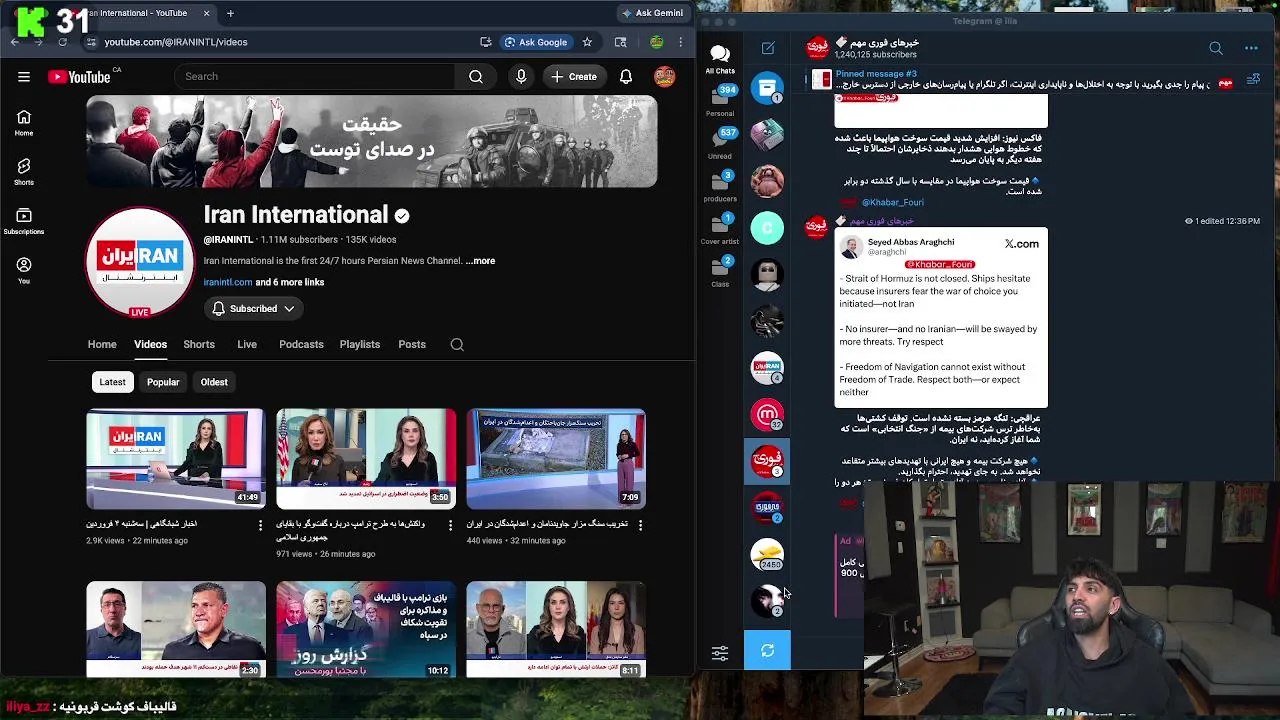Open the iranintl.com link
Screen dimensions: 1280x720
228,282
